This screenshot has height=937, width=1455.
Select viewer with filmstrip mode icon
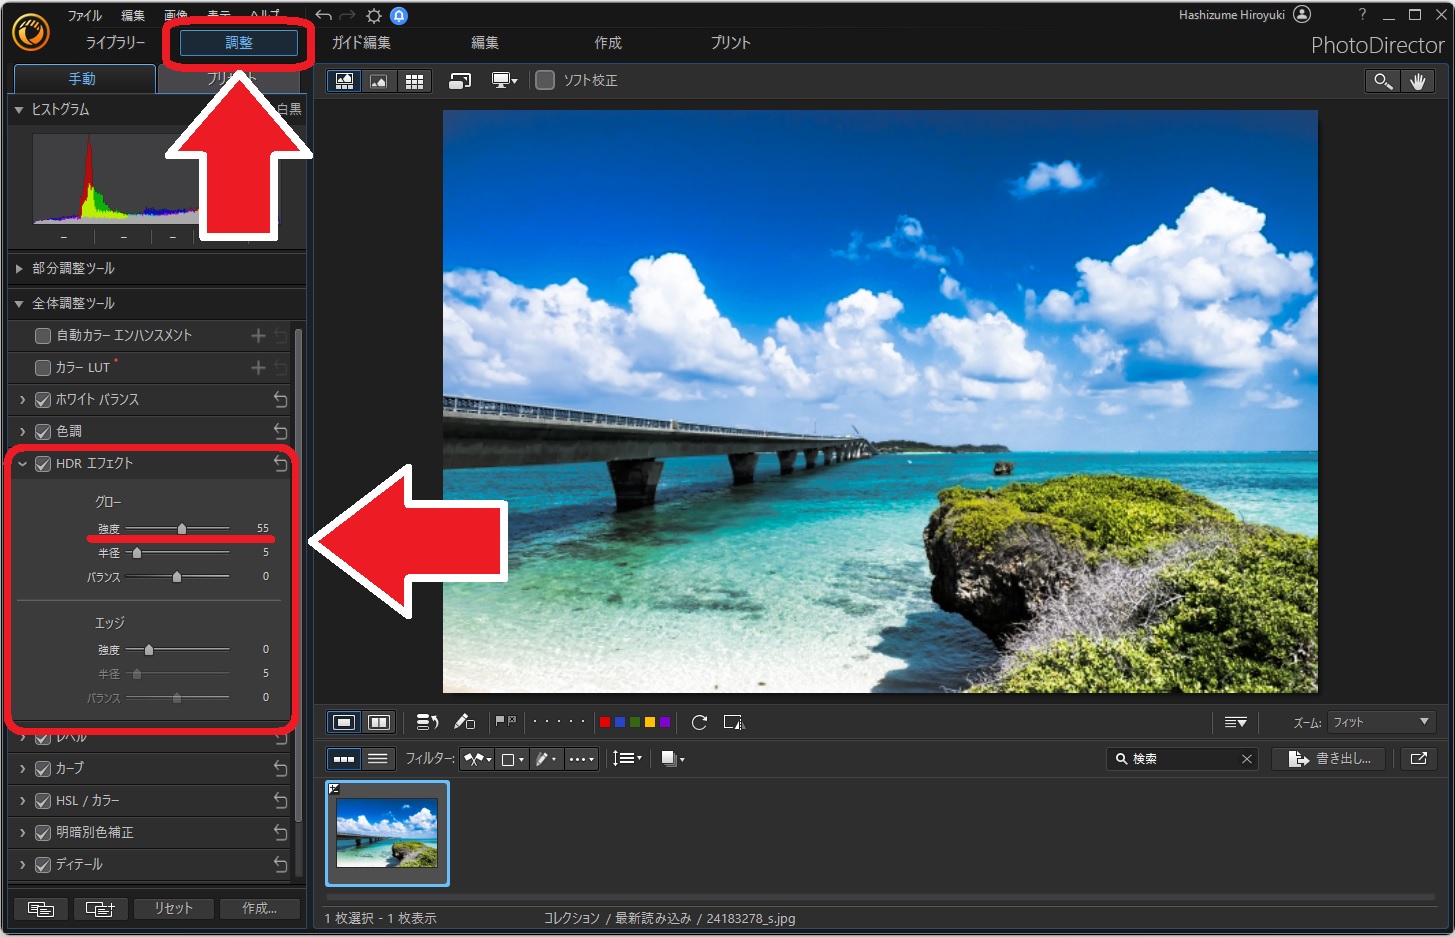[345, 81]
